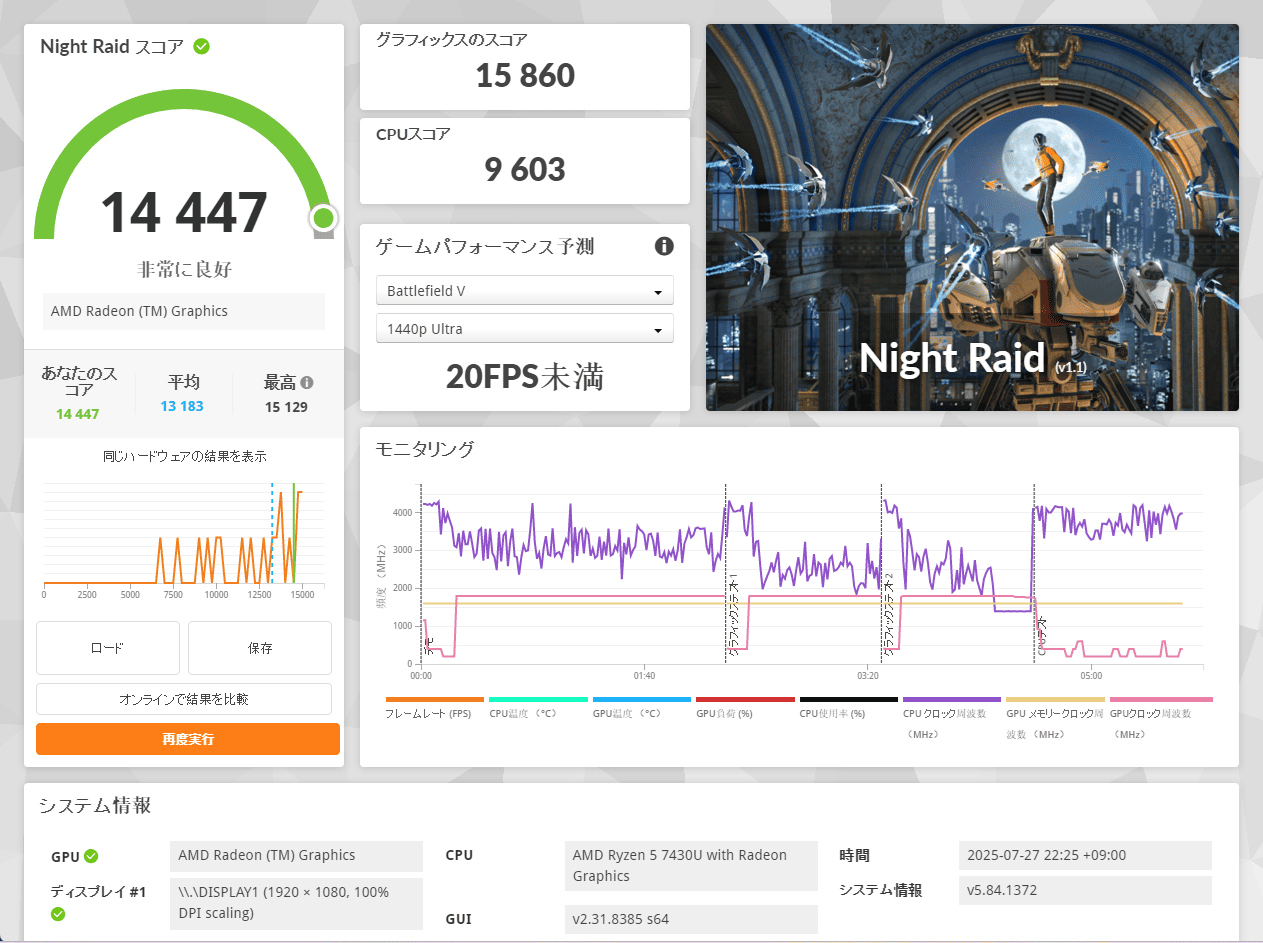
Task: Click the green check under ディスプレイ #1
Action: [x=58, y=913]
